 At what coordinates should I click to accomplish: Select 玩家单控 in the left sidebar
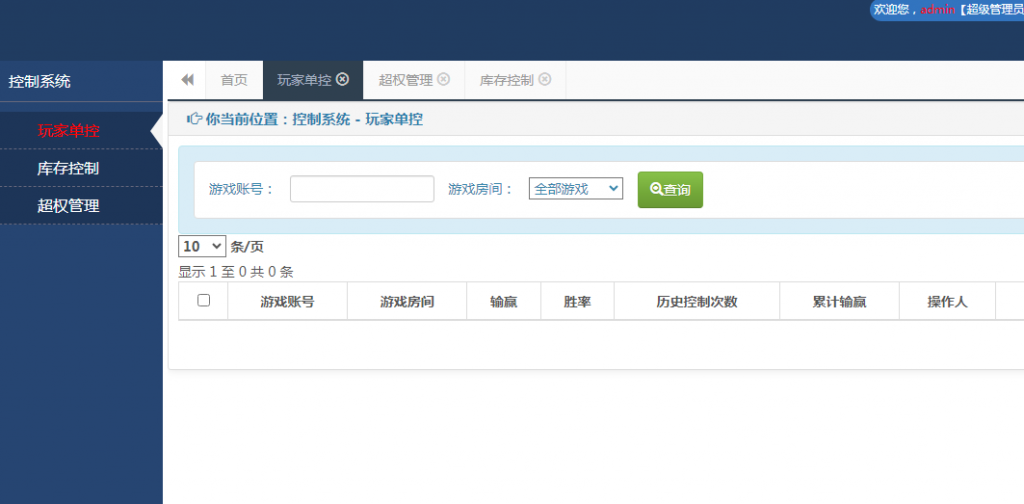[69, 130]
